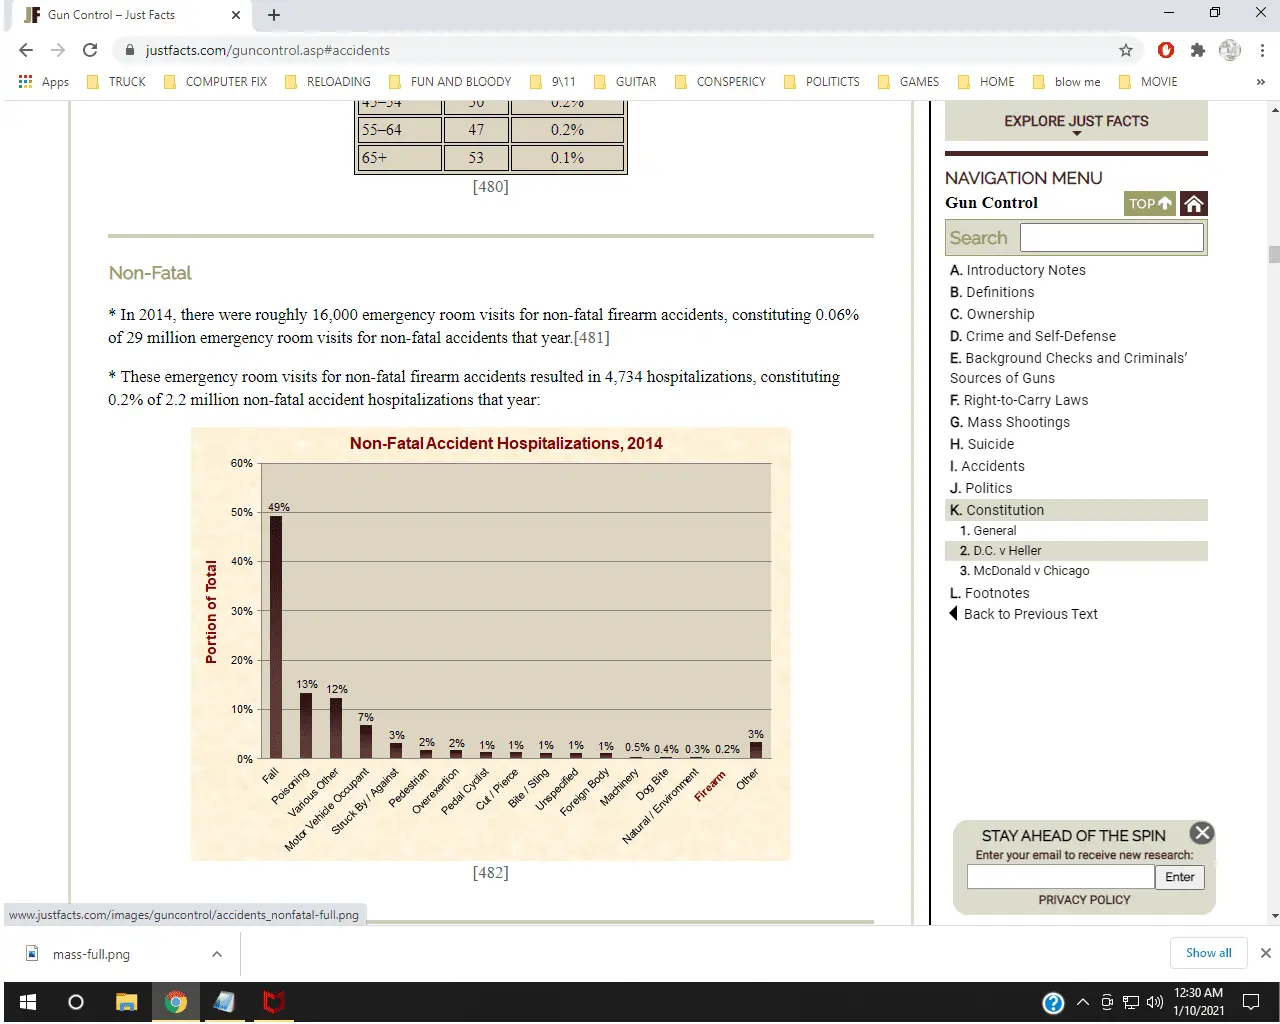Open Chrome from the taskbar

(x=176, y=1002)
